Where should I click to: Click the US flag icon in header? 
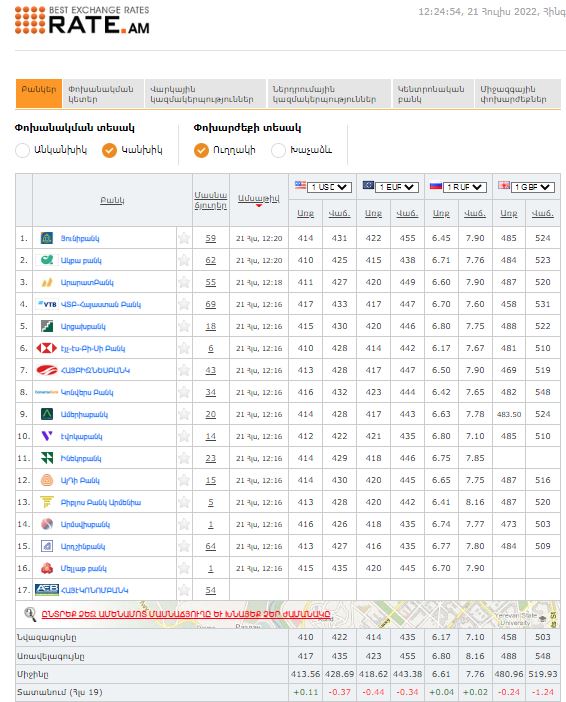[x=300, y=185]
